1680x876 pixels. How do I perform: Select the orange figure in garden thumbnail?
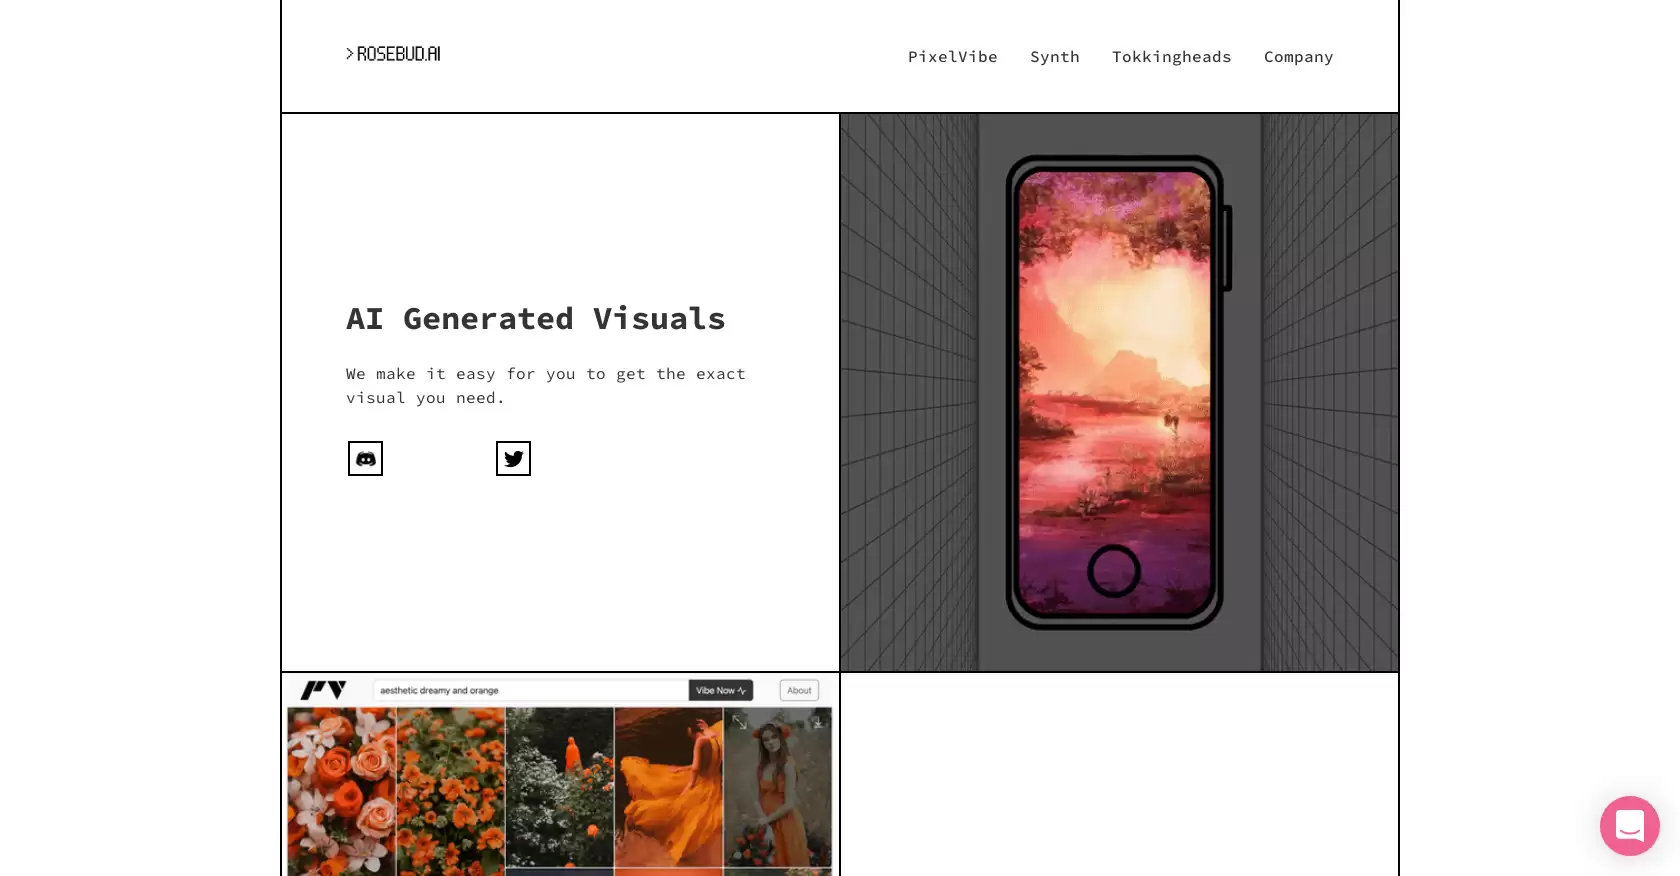(559, 787)
